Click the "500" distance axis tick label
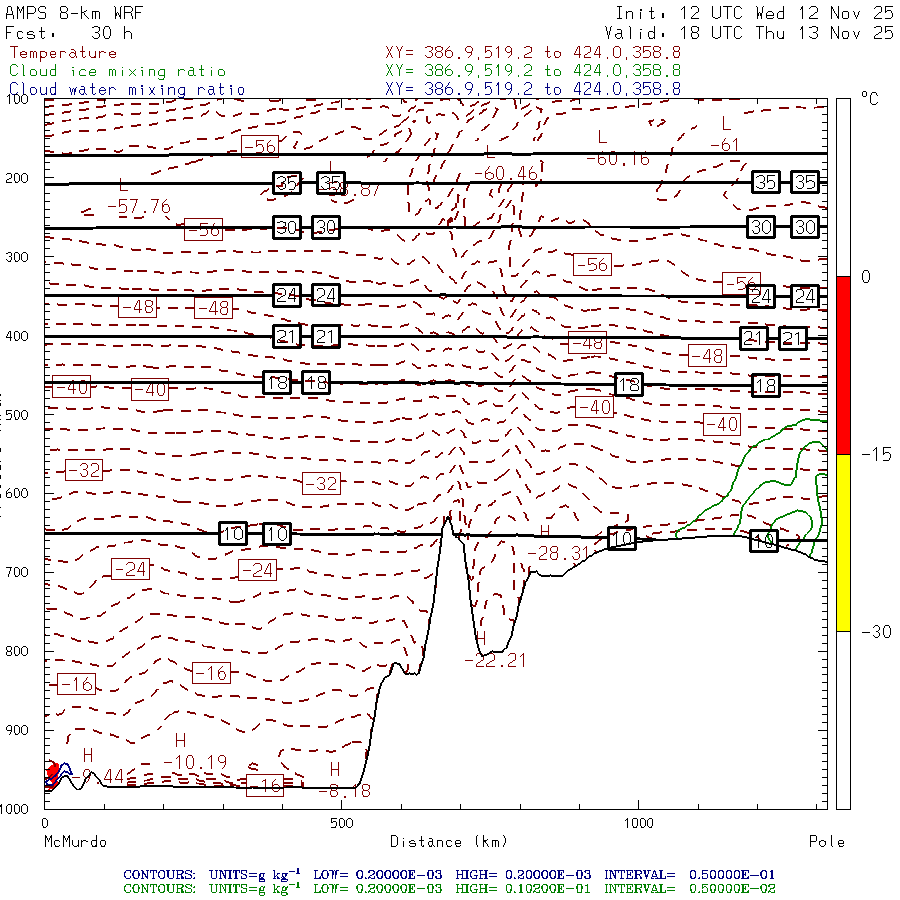Viewport: 900px width, 900px height. (342, 823)
